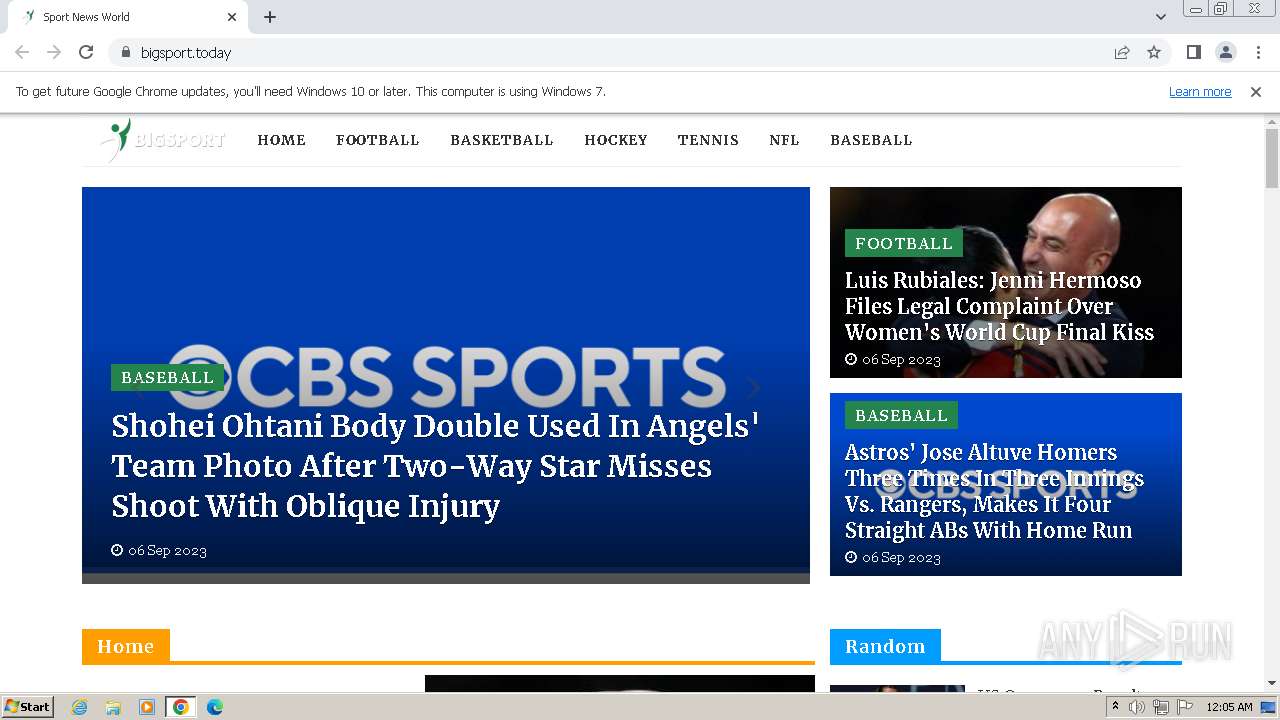Click the Home section heading
The height and width of the screenshot is (720, 1280).
[x=126, y=646]
